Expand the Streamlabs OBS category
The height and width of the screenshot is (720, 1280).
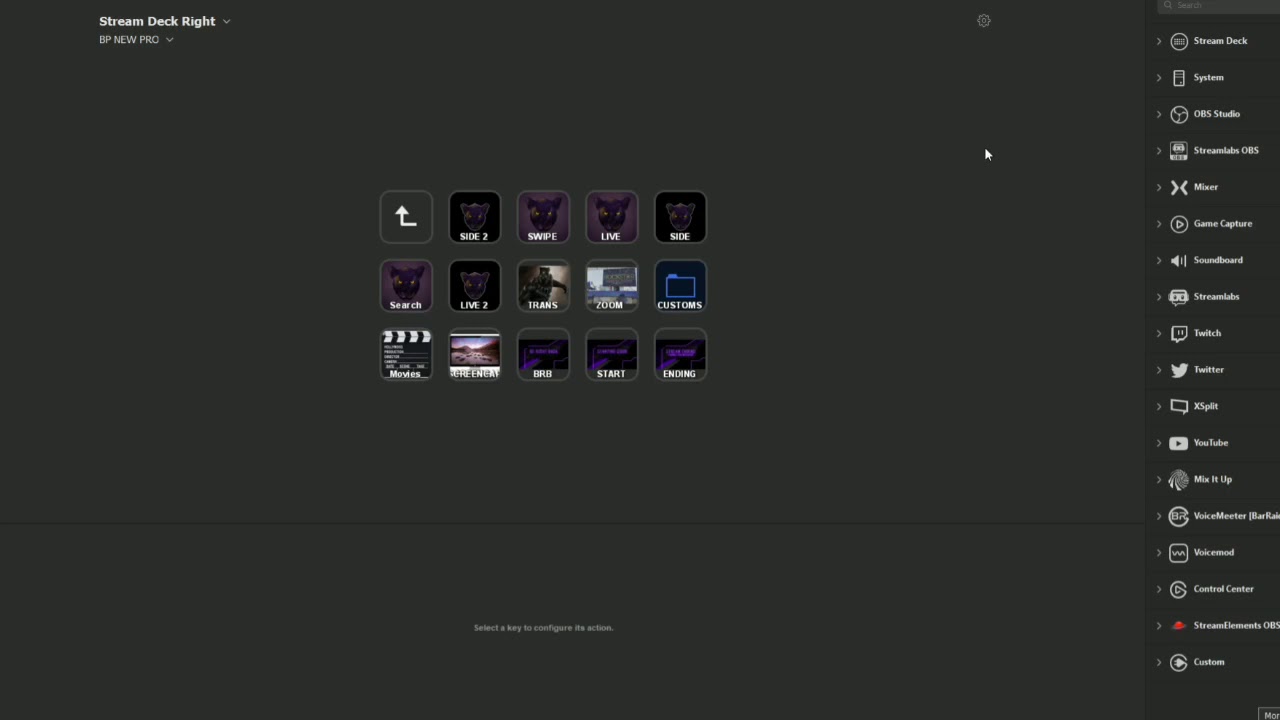pos(1159,150)
